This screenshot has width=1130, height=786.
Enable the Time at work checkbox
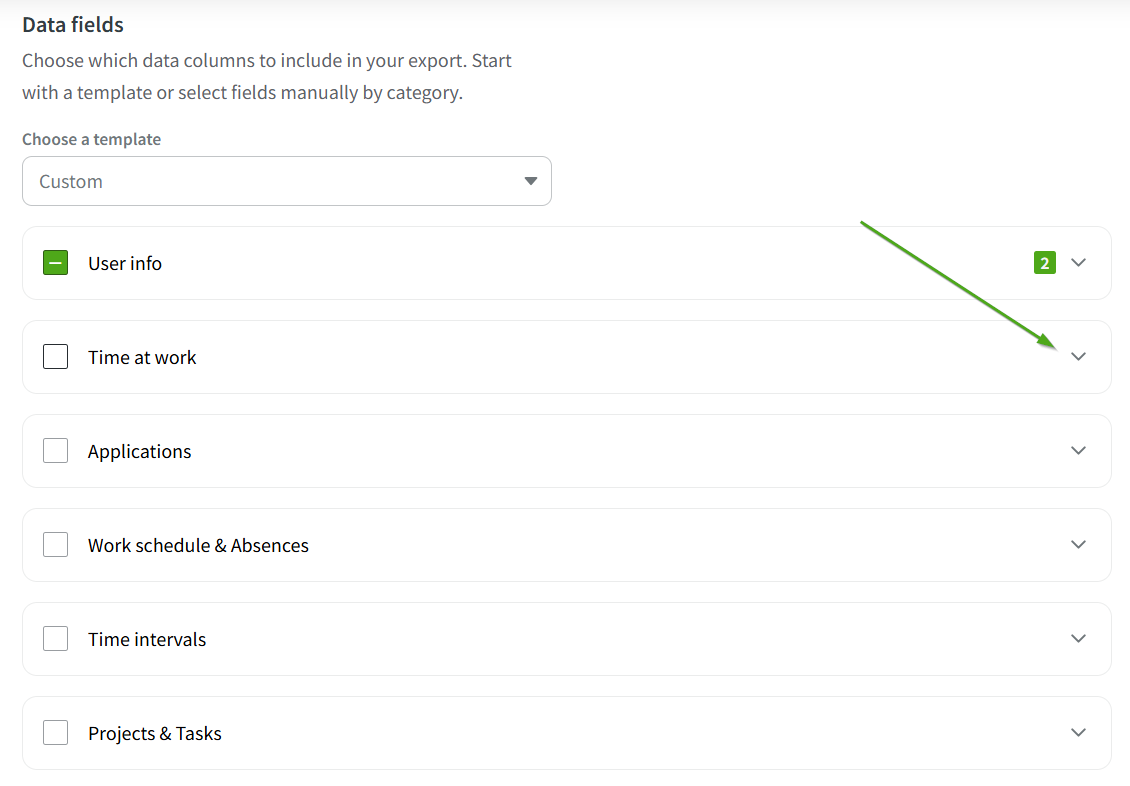click(55, 356)
